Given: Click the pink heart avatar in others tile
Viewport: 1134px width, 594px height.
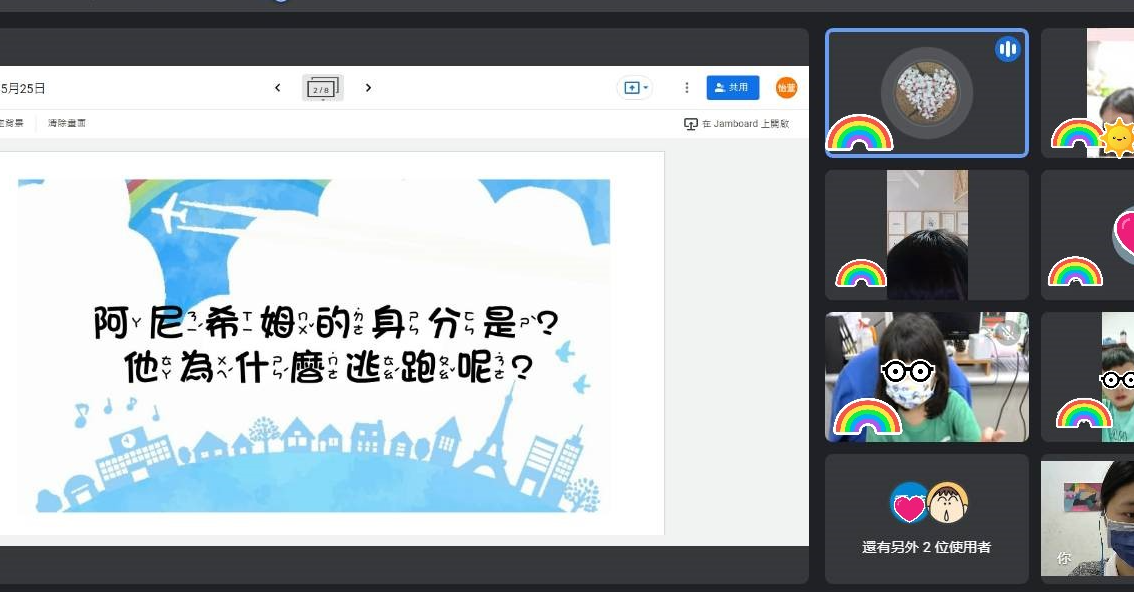Looking at the screenshot, I should (908, 503).
